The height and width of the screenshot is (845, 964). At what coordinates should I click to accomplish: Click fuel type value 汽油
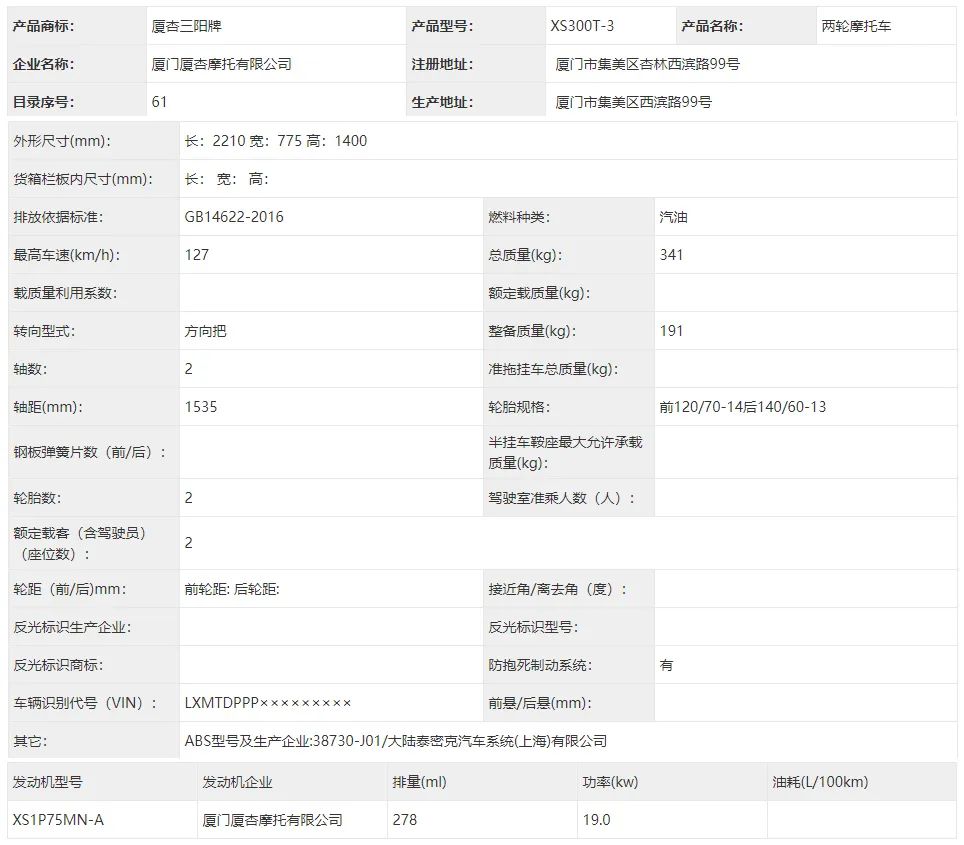[x=673, y=217]
